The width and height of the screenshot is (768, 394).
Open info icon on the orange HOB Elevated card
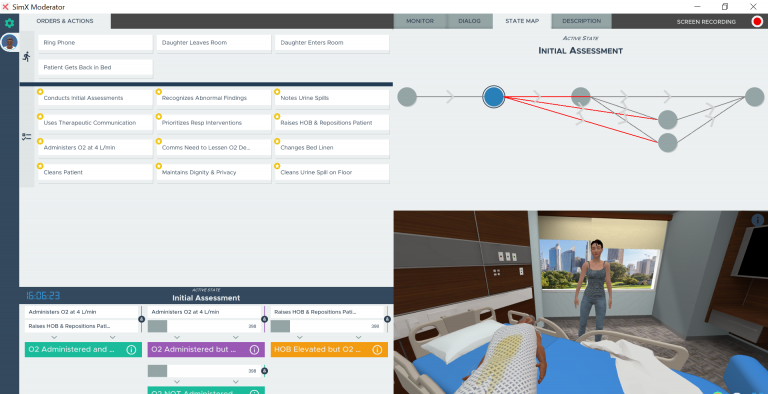click(x=377, y=349)
